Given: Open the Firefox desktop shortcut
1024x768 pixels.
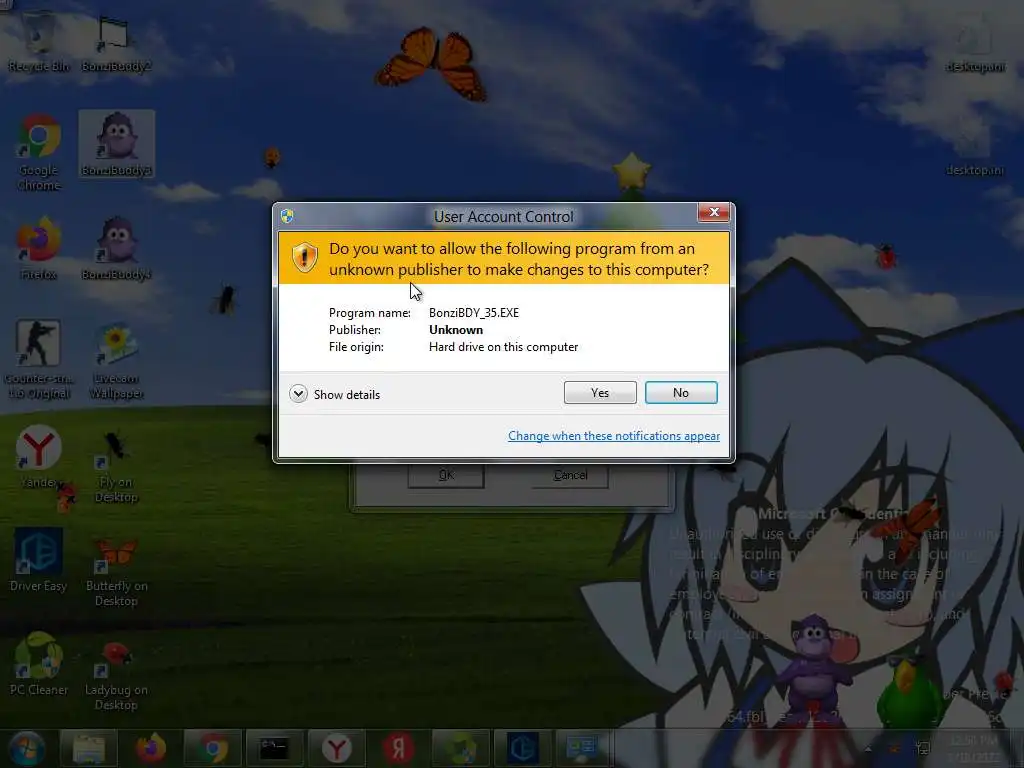Looking at the screenshot, I should tap(39, 248).
